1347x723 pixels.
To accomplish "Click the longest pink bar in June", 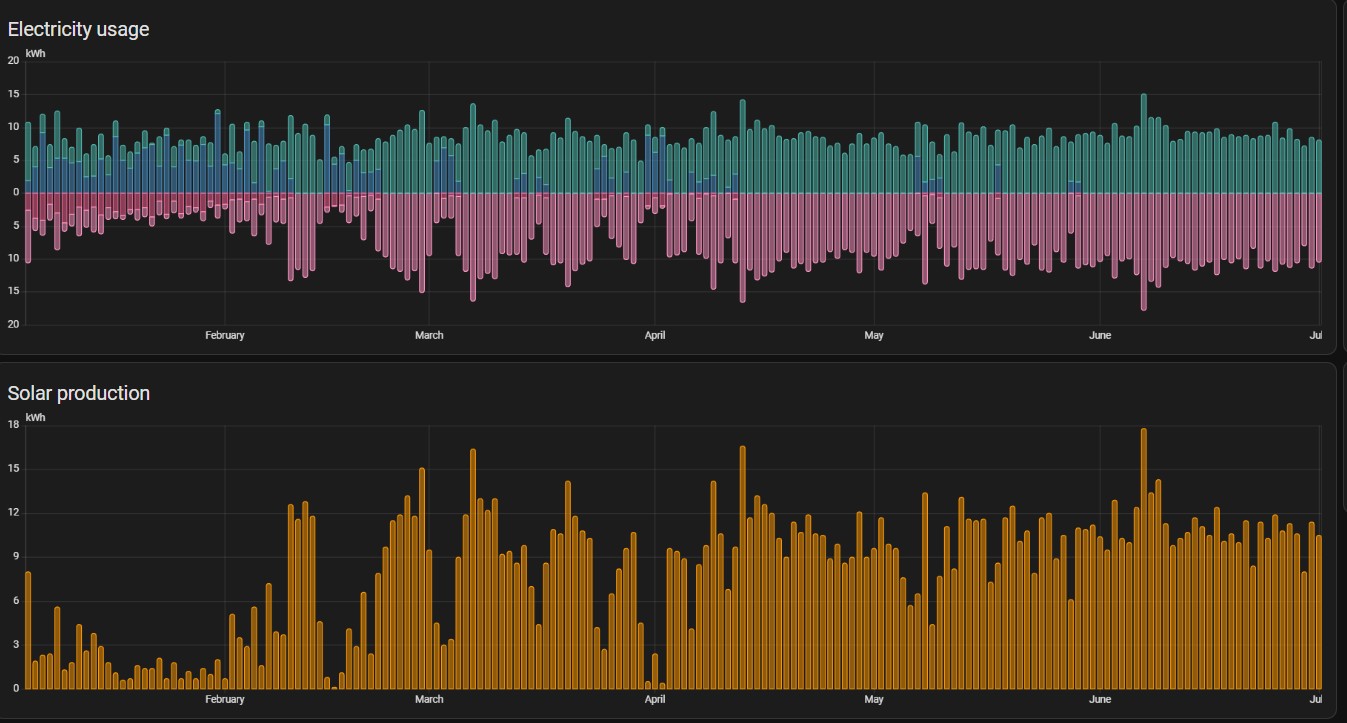I will tap(1143, 250).
